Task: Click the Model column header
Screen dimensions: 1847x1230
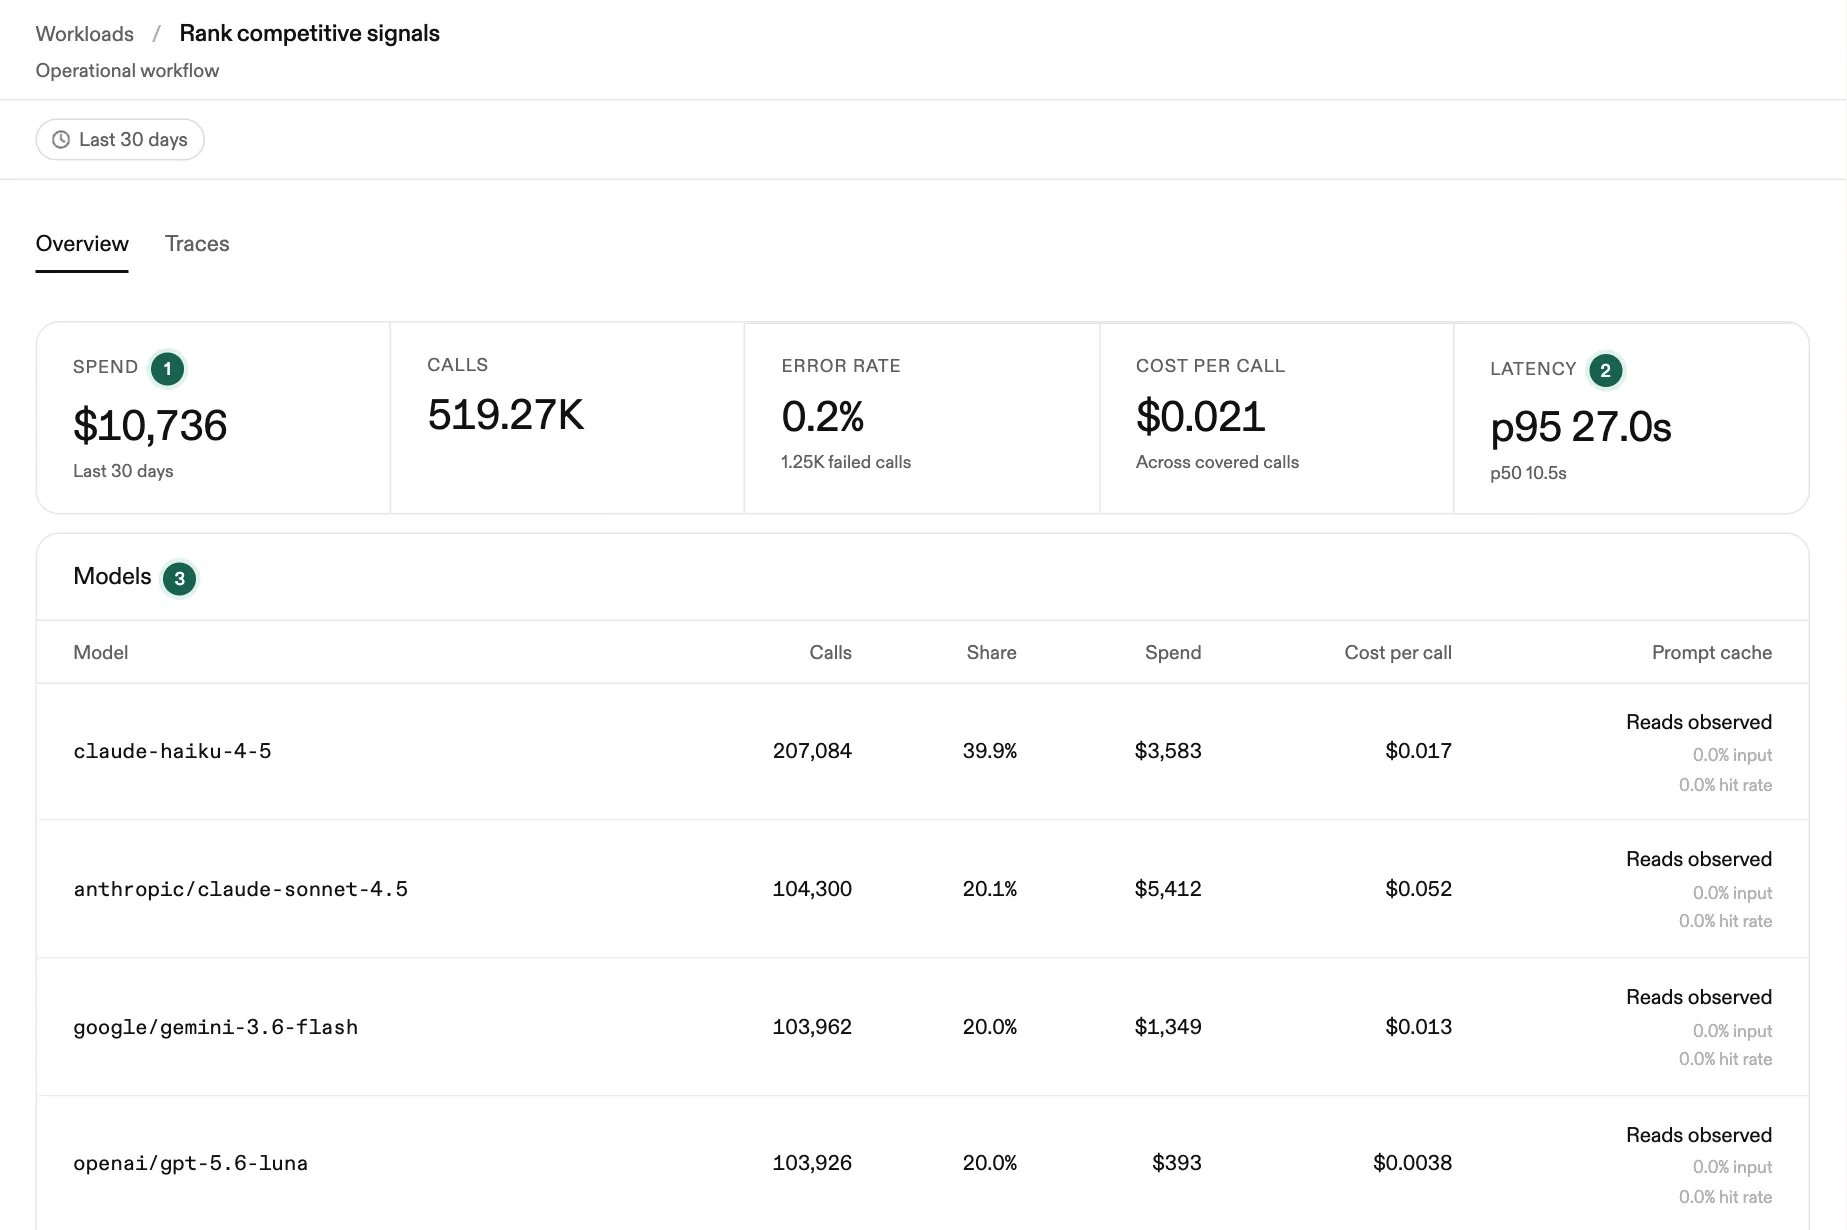Action: [101, 653]
